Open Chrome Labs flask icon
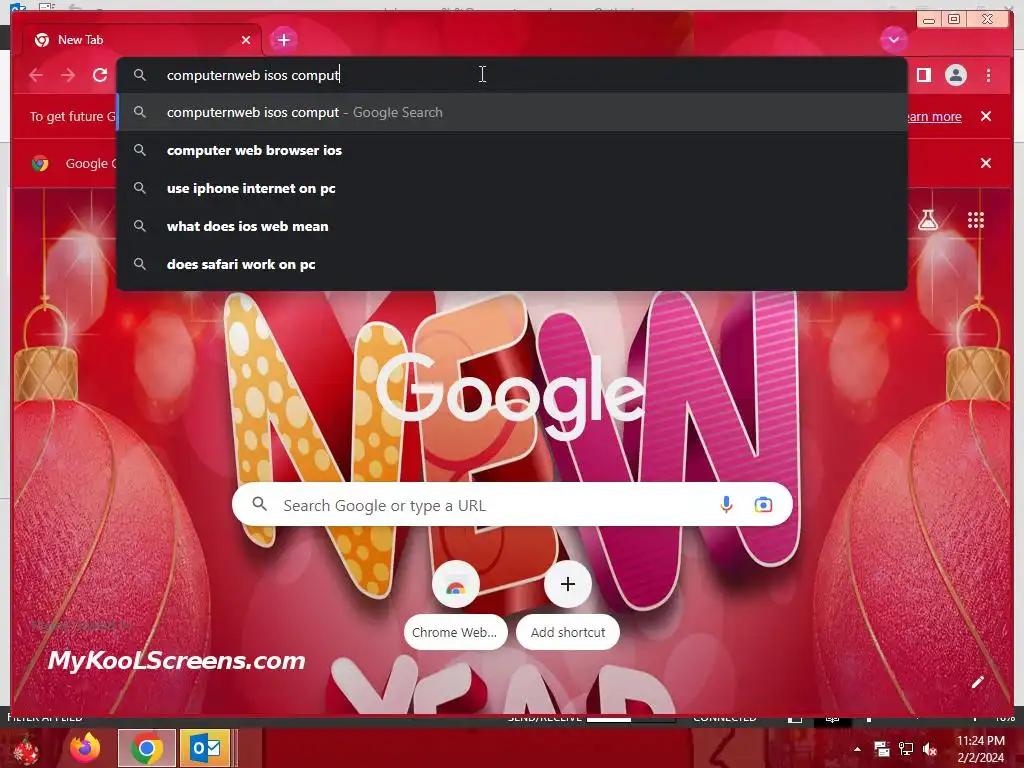 click(x=927, y=220)
